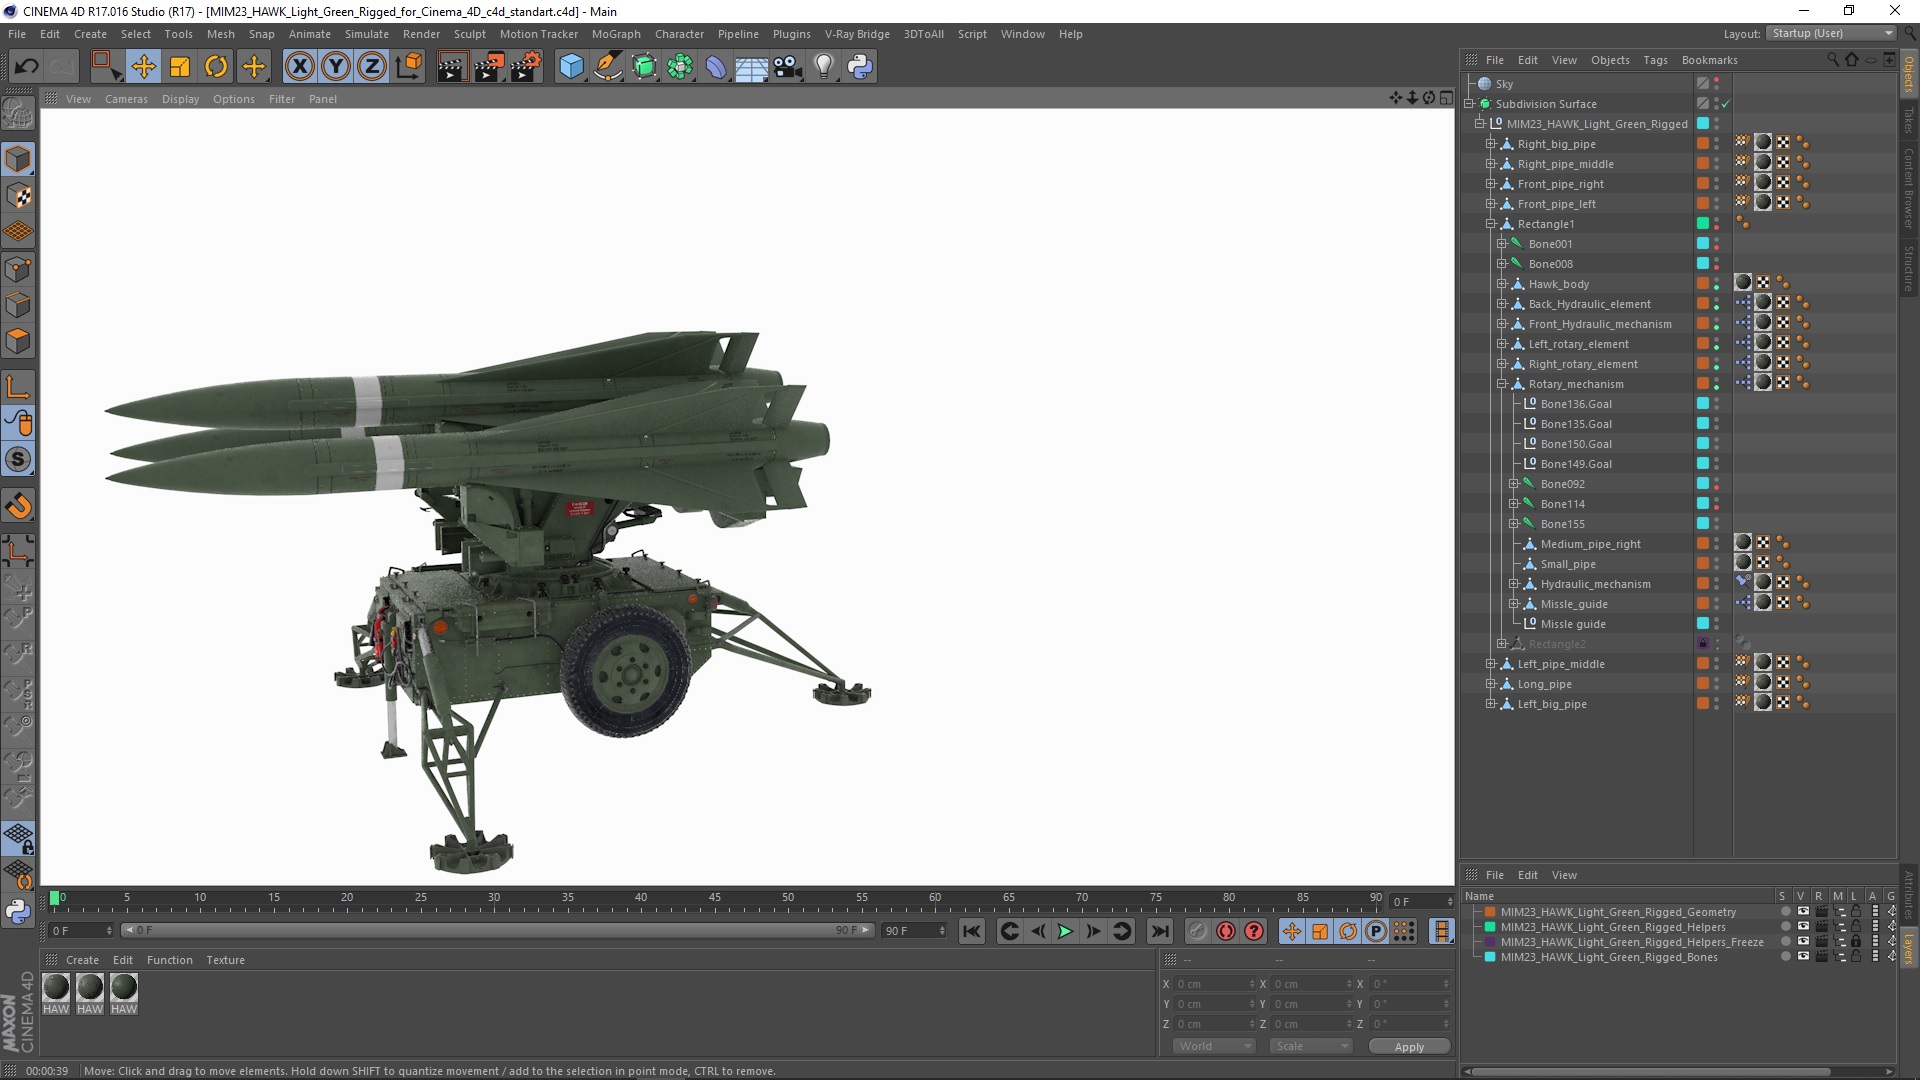
Task: Click the MoGraph cloner icon
Action: tap(680, 67)
